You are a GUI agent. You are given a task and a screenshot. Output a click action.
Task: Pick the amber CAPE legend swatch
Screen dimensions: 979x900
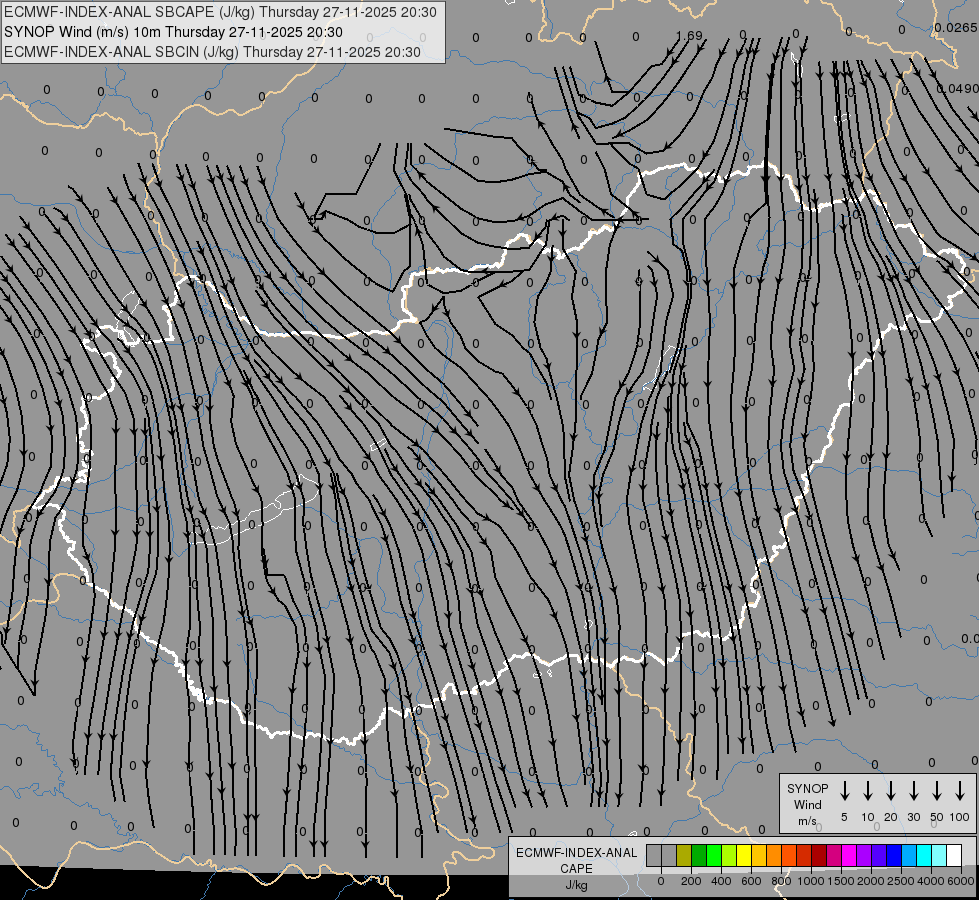pos(759,855)
